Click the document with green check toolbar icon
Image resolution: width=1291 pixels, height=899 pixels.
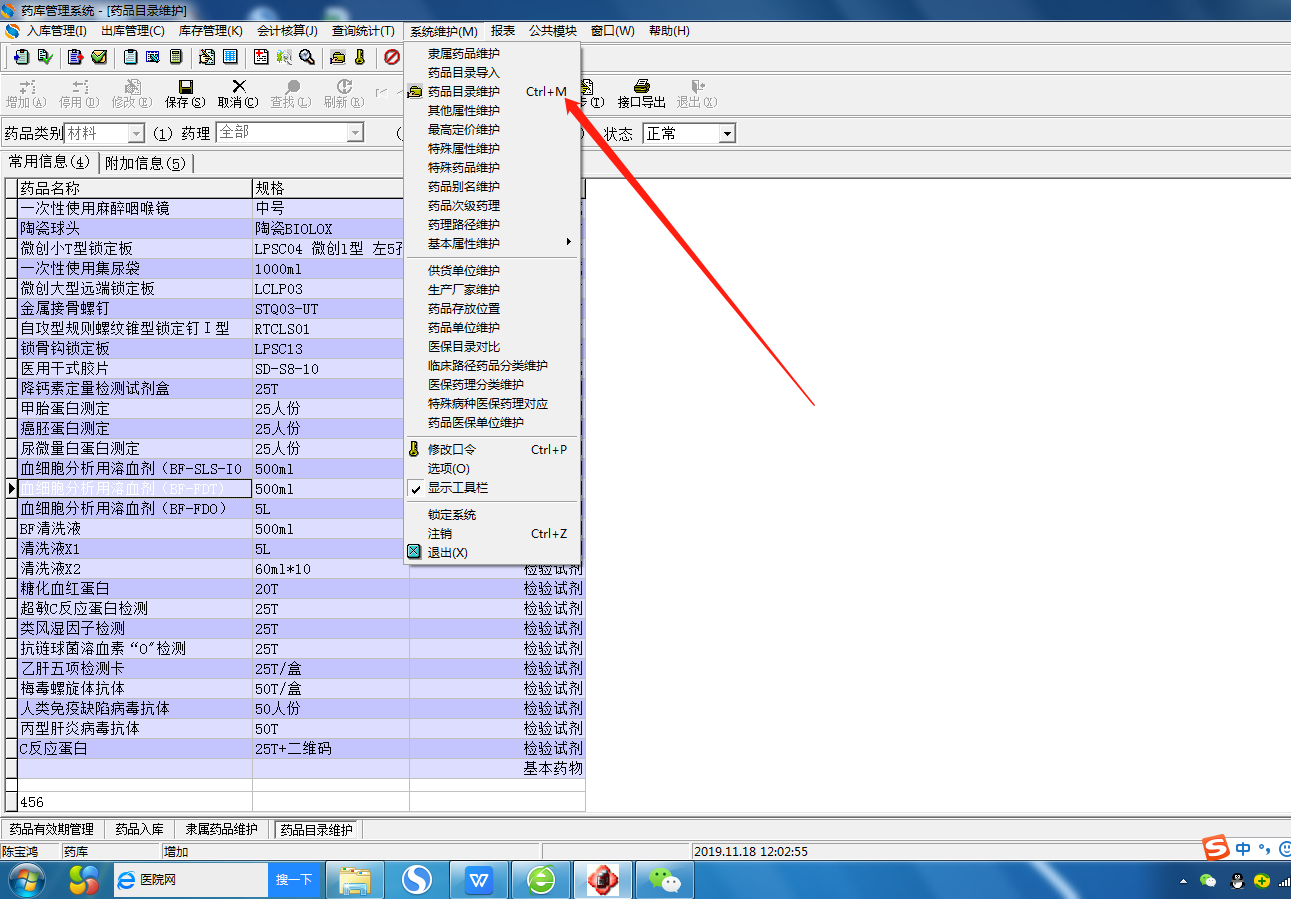click(x=45, y=57)
